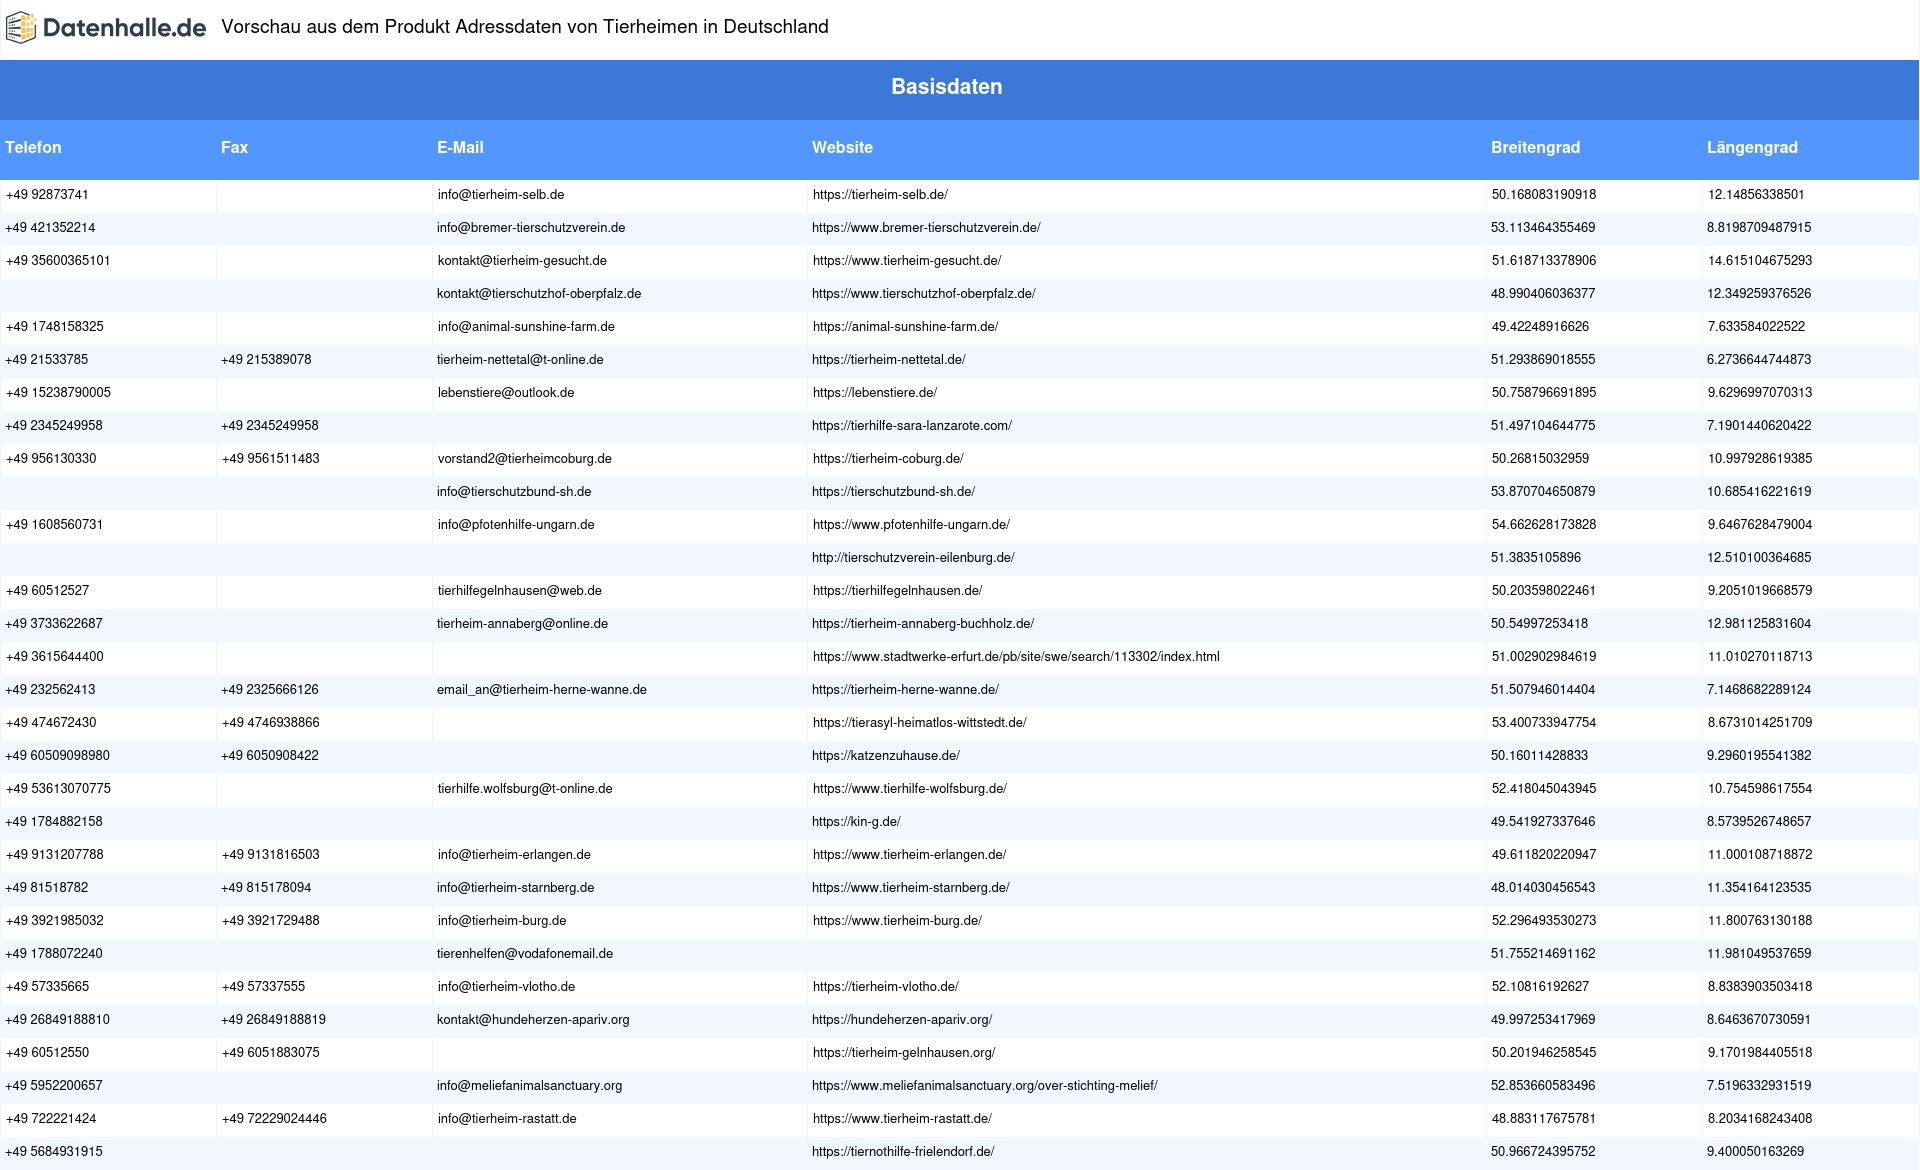Click email tierenhelfen@vodafonemail.de
The image size is (1920, 1170).
tap(525, 954)
